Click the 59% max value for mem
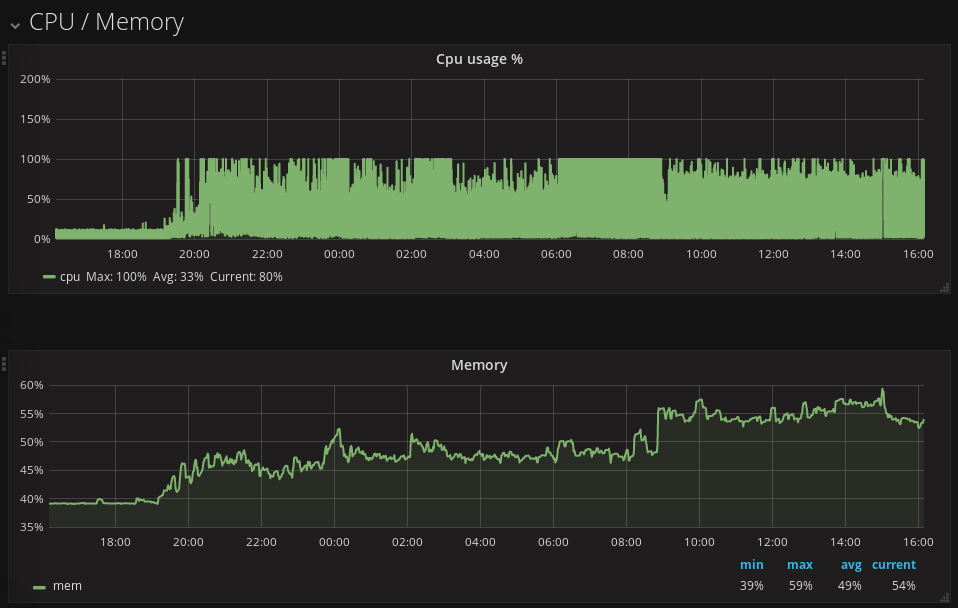Image resolution: width=958 pixels, height=608 pixels. point(800,585)
